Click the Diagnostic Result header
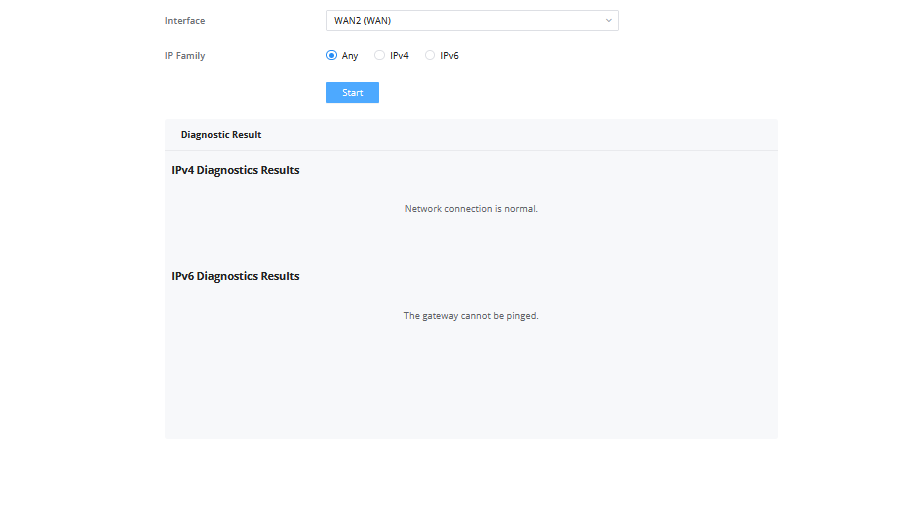Image resolution: width=920 pixels, height=529 pixels. (x=221, y=135)
